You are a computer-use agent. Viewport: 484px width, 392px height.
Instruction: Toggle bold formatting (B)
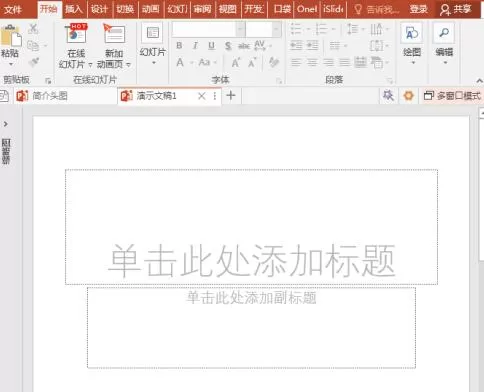(179, 46)
